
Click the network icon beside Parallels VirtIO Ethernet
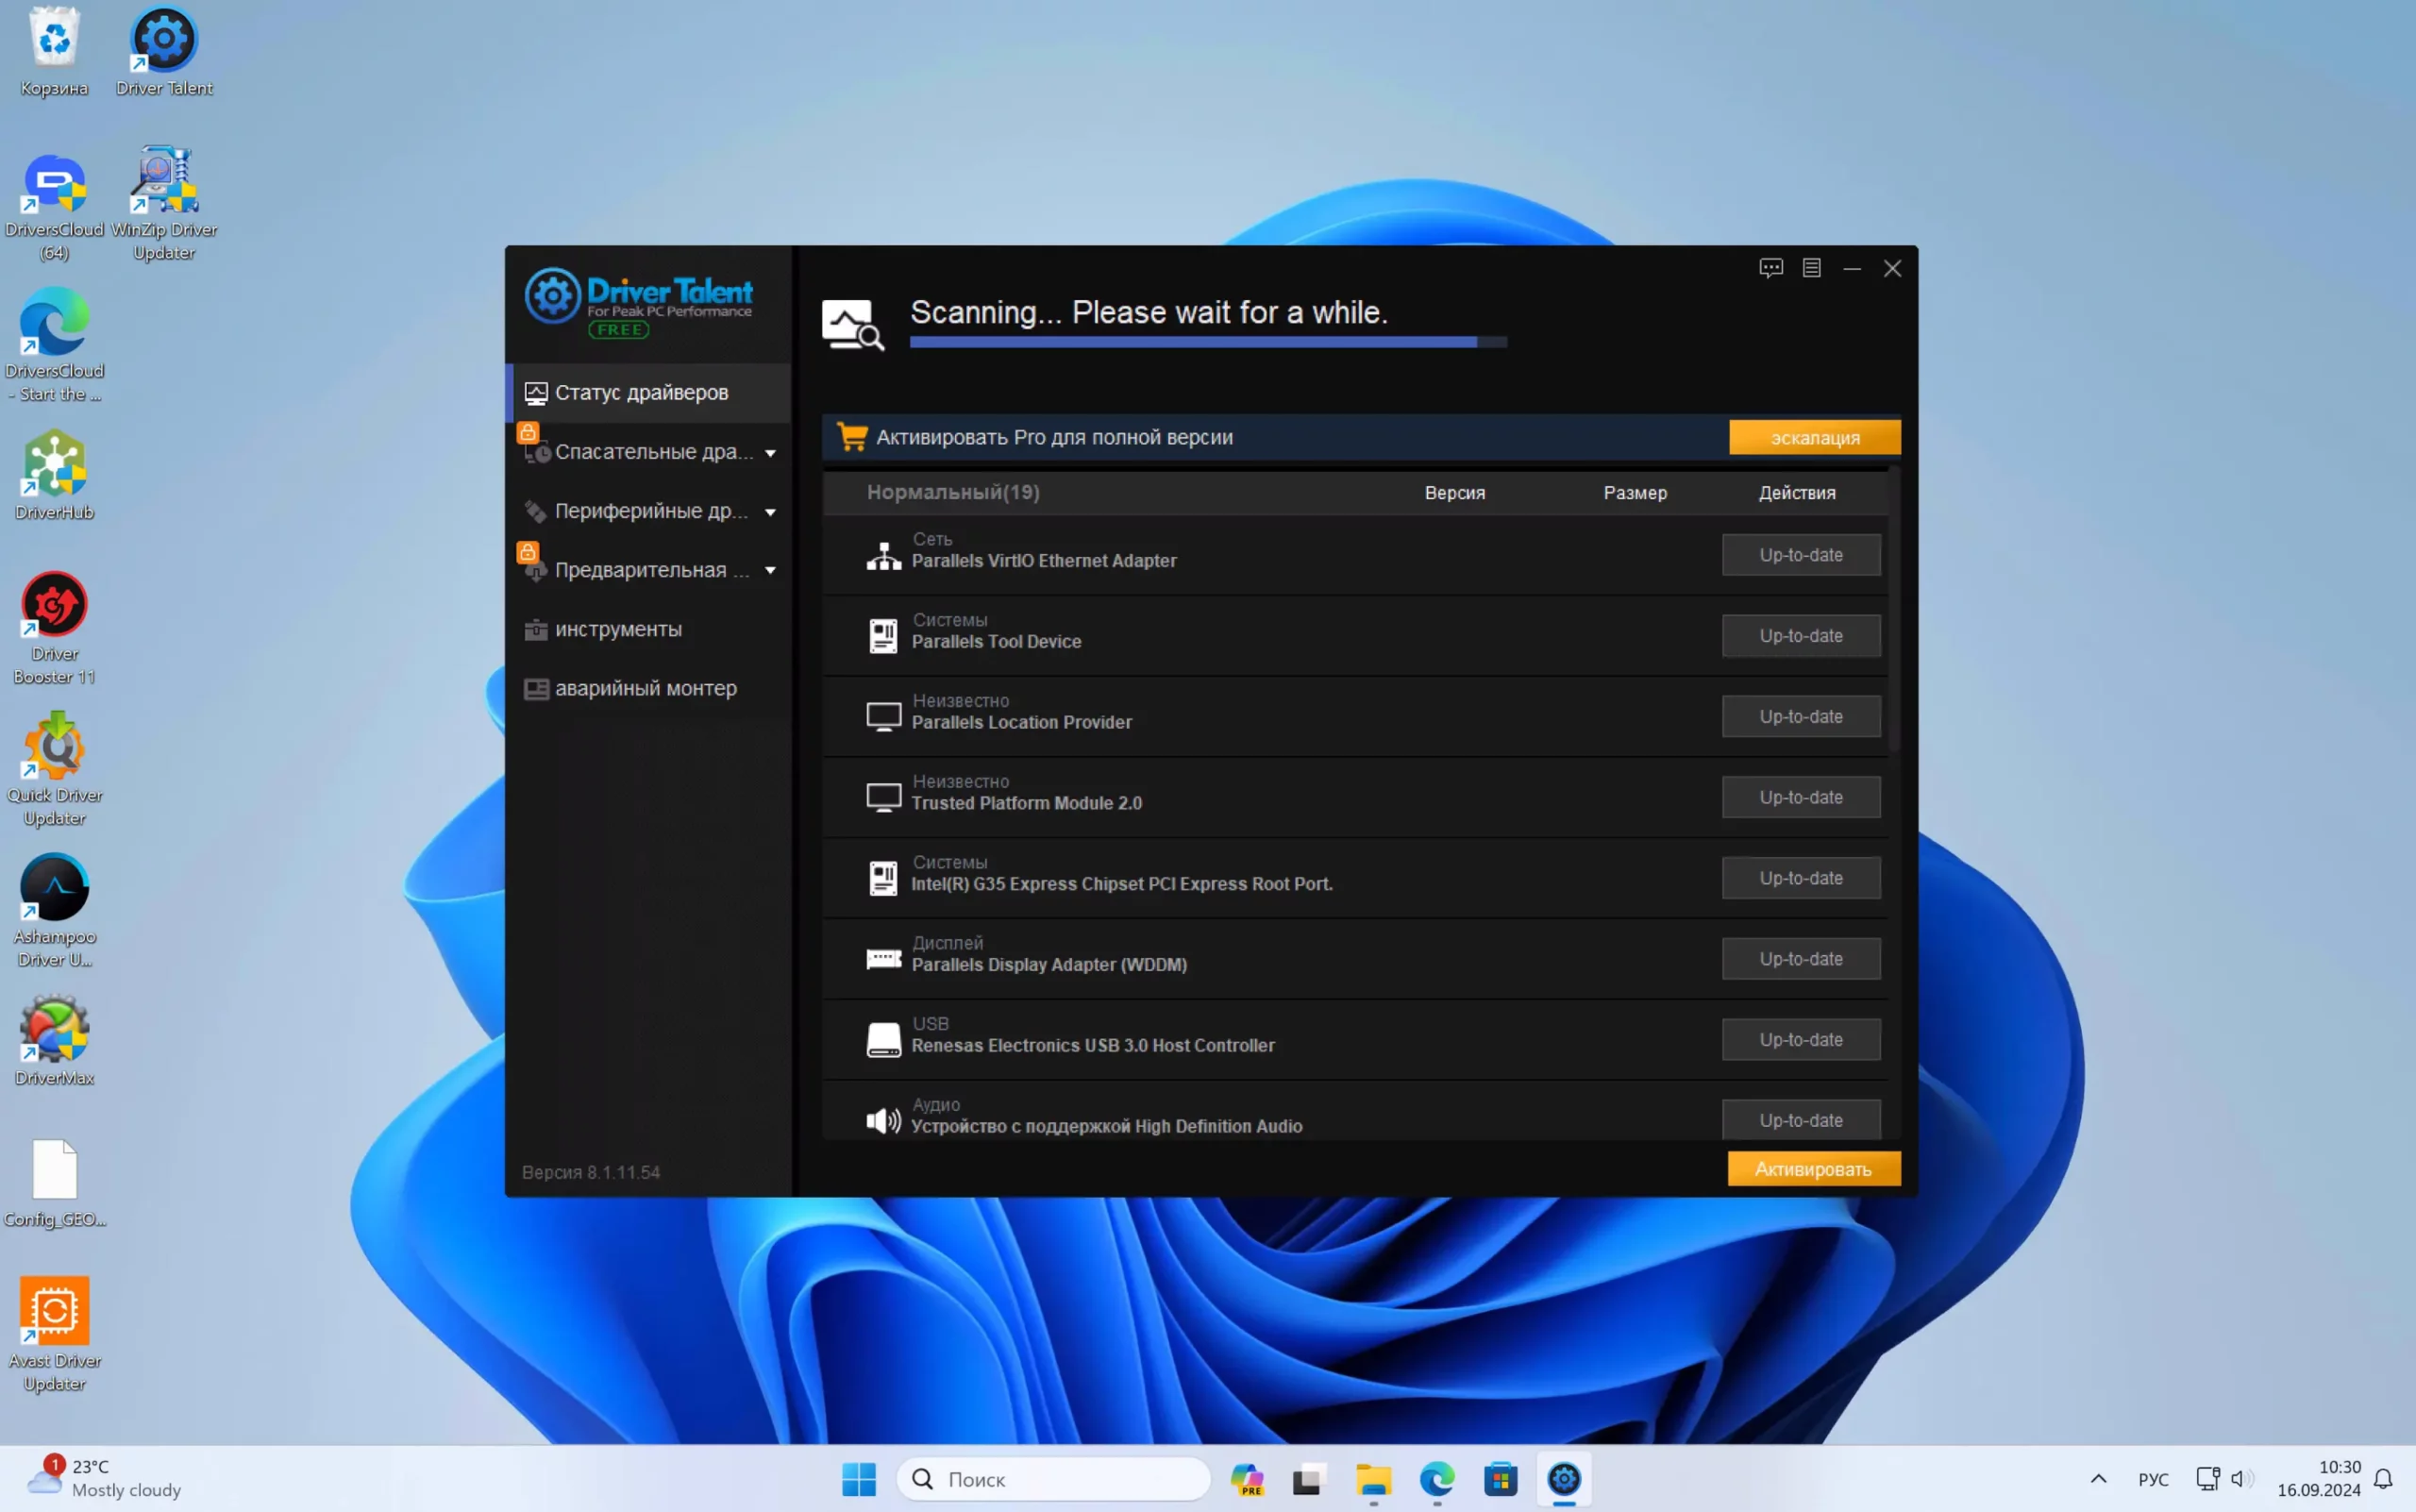pyautogui.click(x=883, y=555)
